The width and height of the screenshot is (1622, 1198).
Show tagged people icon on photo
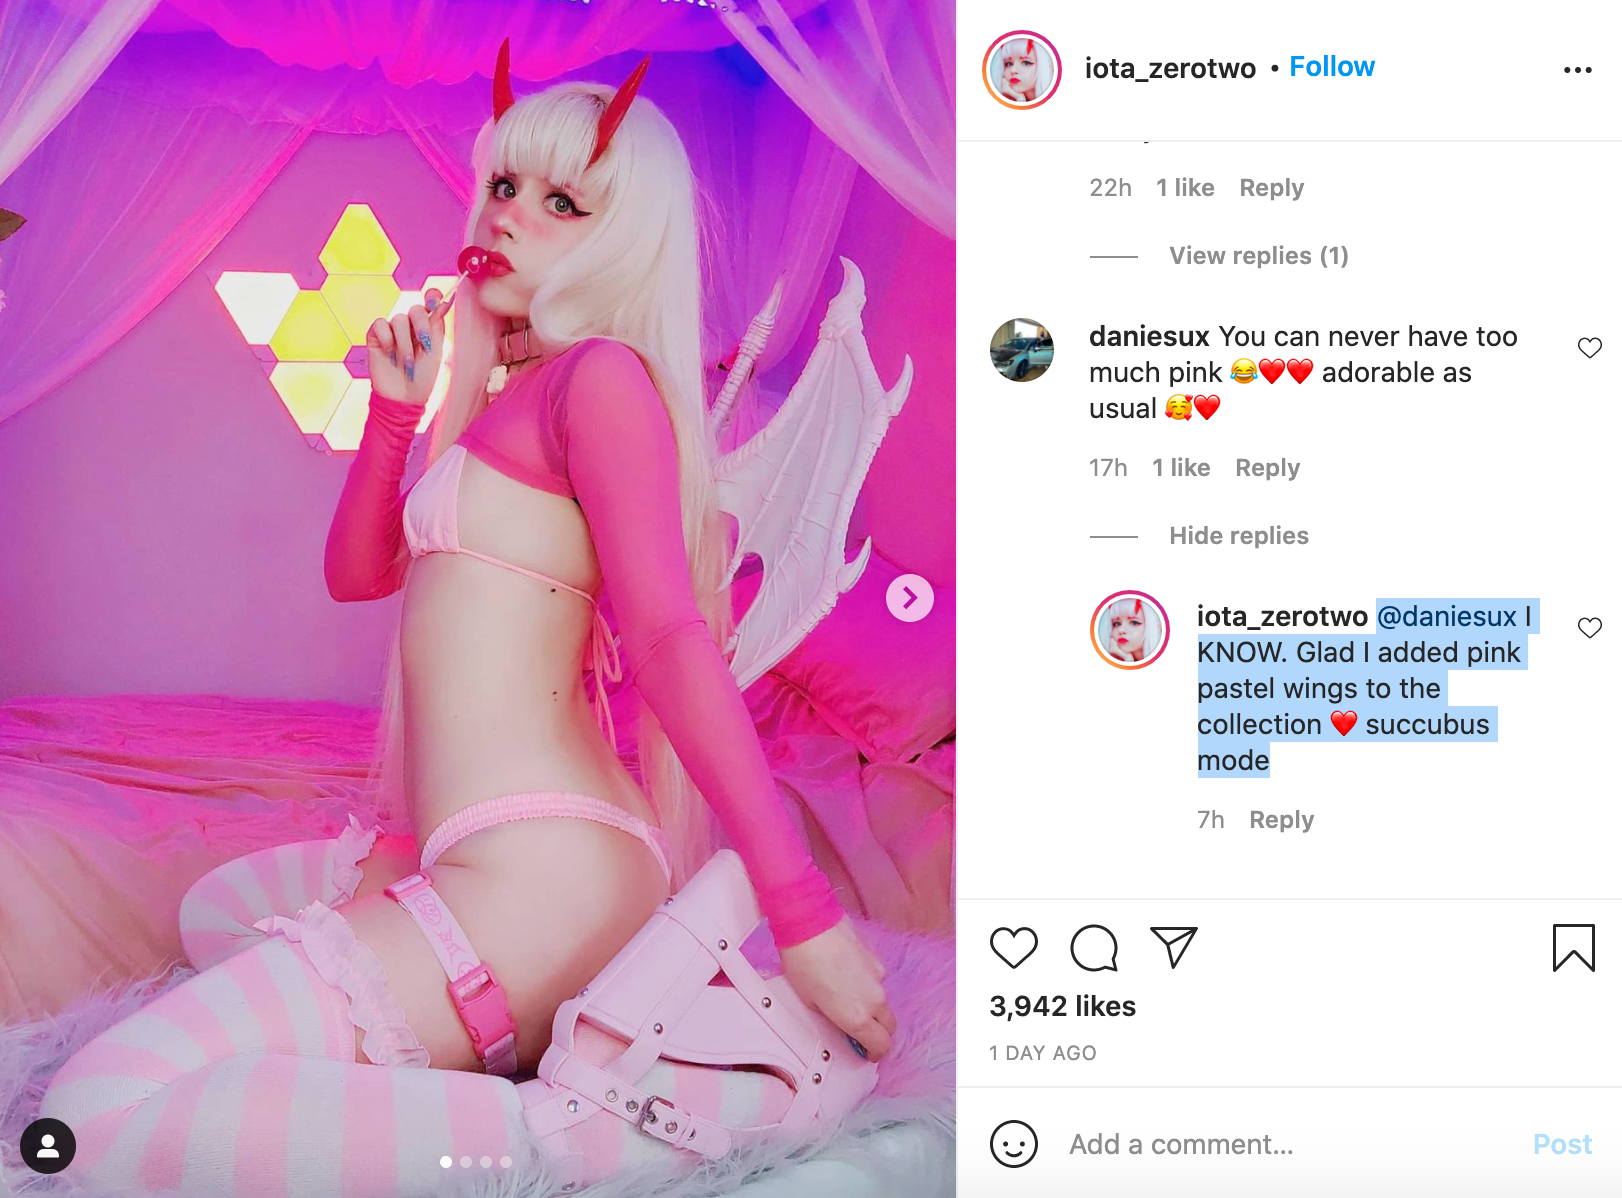coord(48,1145)
